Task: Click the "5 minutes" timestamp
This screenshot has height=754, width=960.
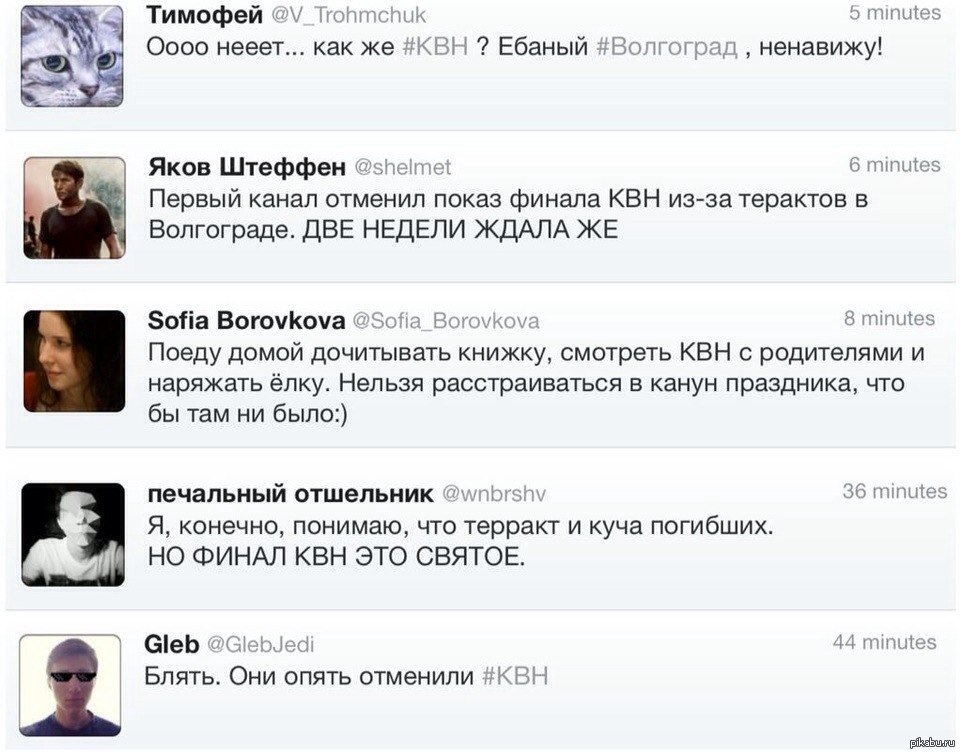Action: click(x=894, y=13)
